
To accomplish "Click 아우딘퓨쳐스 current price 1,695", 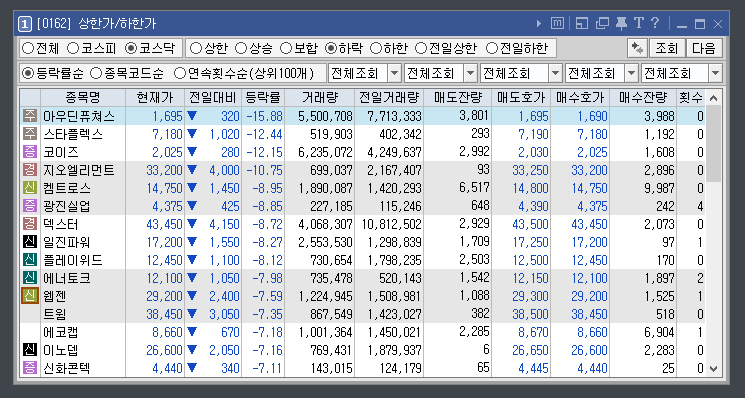I will [167, 116].
